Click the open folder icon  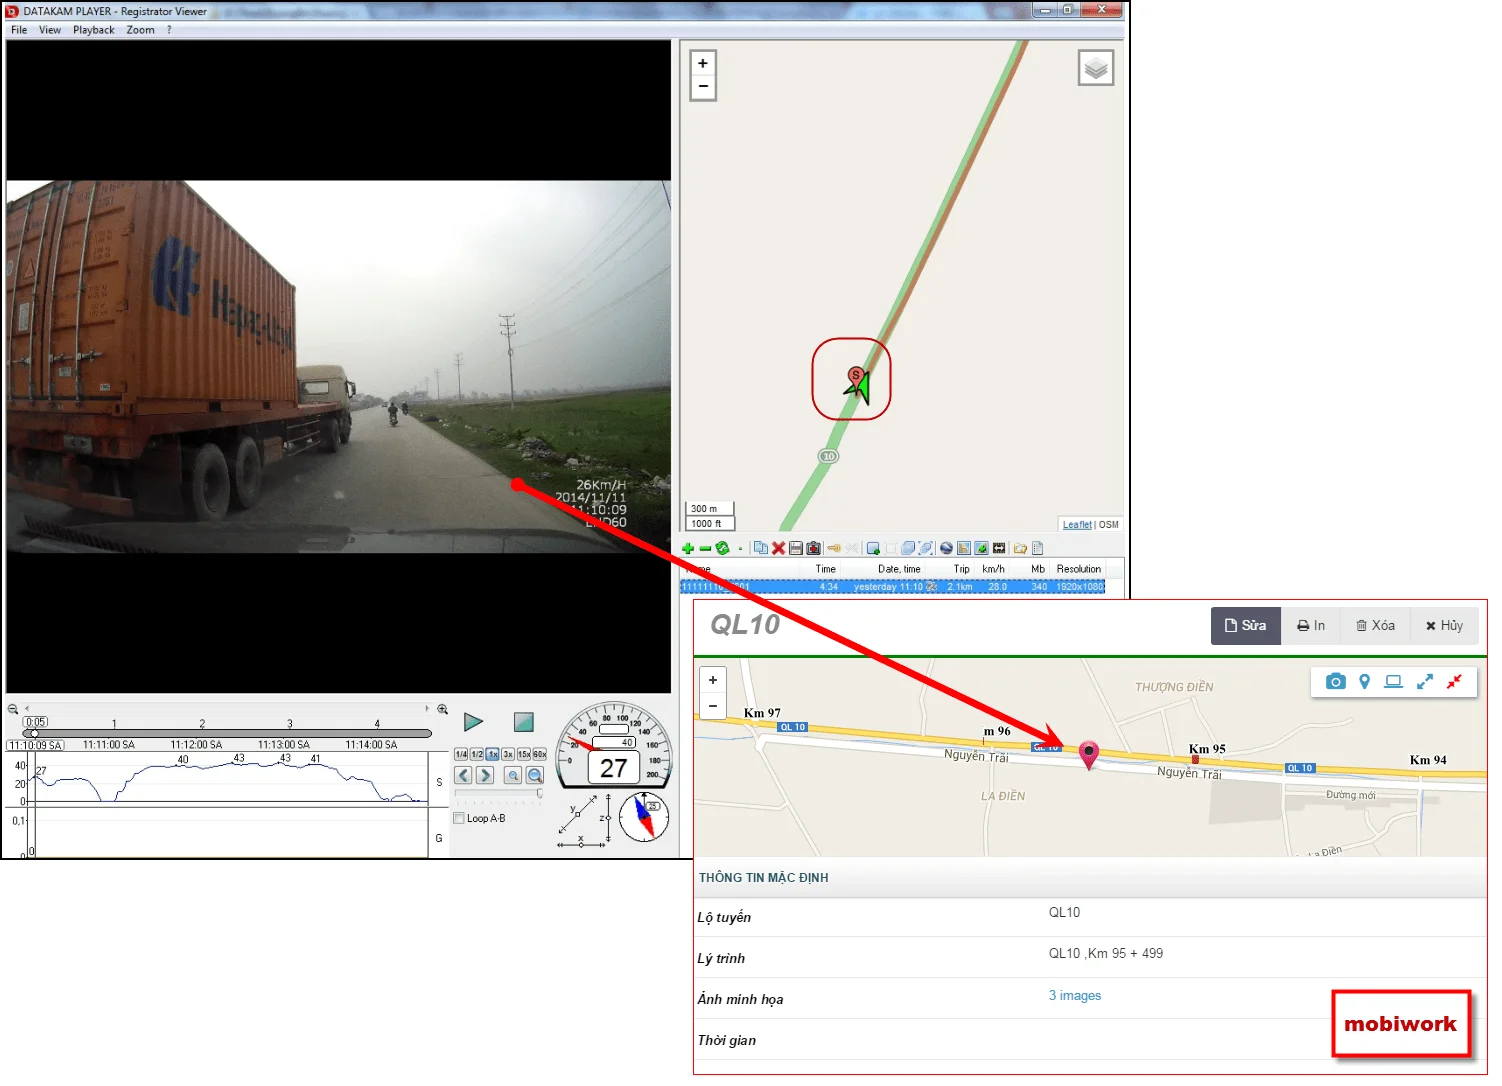1020,548
